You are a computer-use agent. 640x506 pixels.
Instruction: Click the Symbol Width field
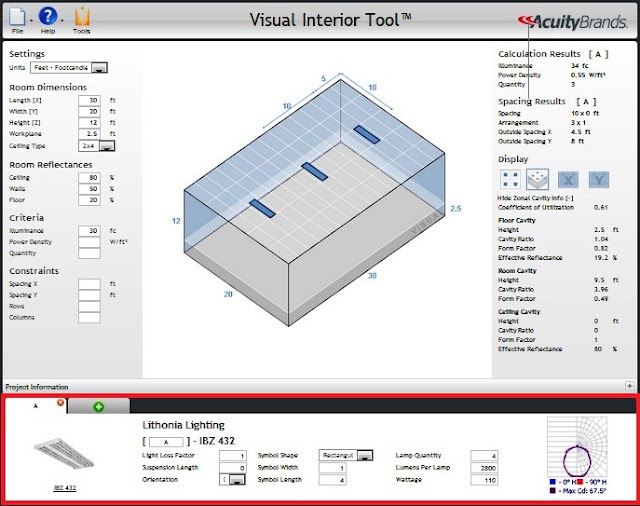point(333,468)
